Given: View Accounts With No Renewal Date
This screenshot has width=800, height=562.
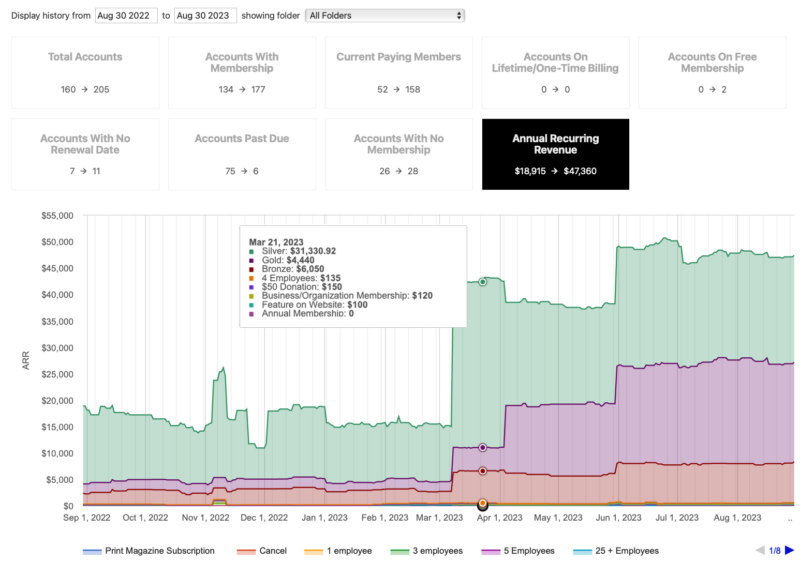Looking at the screenshot, I should (85, 154).
